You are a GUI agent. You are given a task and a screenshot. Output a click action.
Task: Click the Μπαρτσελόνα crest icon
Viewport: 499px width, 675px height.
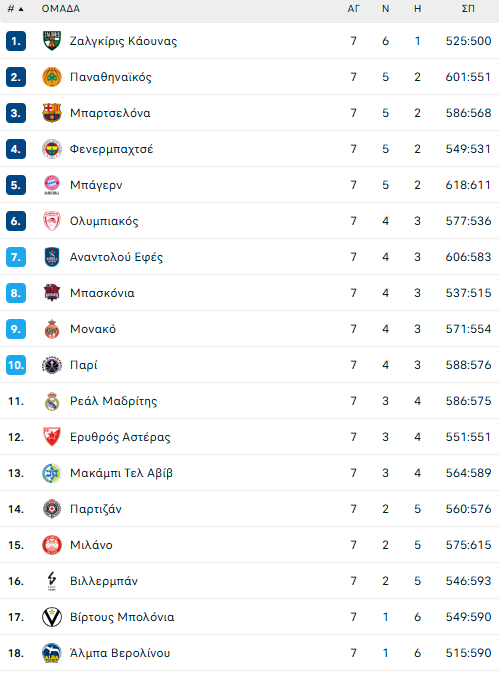52,113
